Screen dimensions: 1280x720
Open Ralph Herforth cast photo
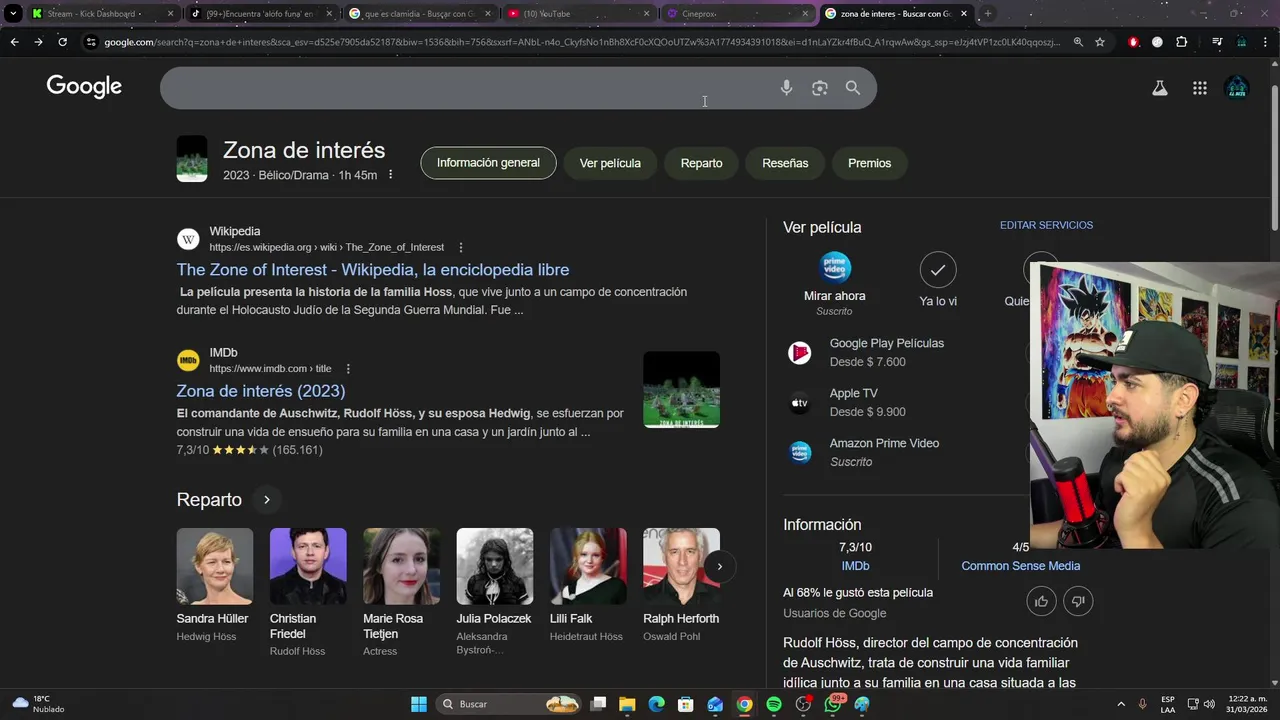tap(681, 566)
